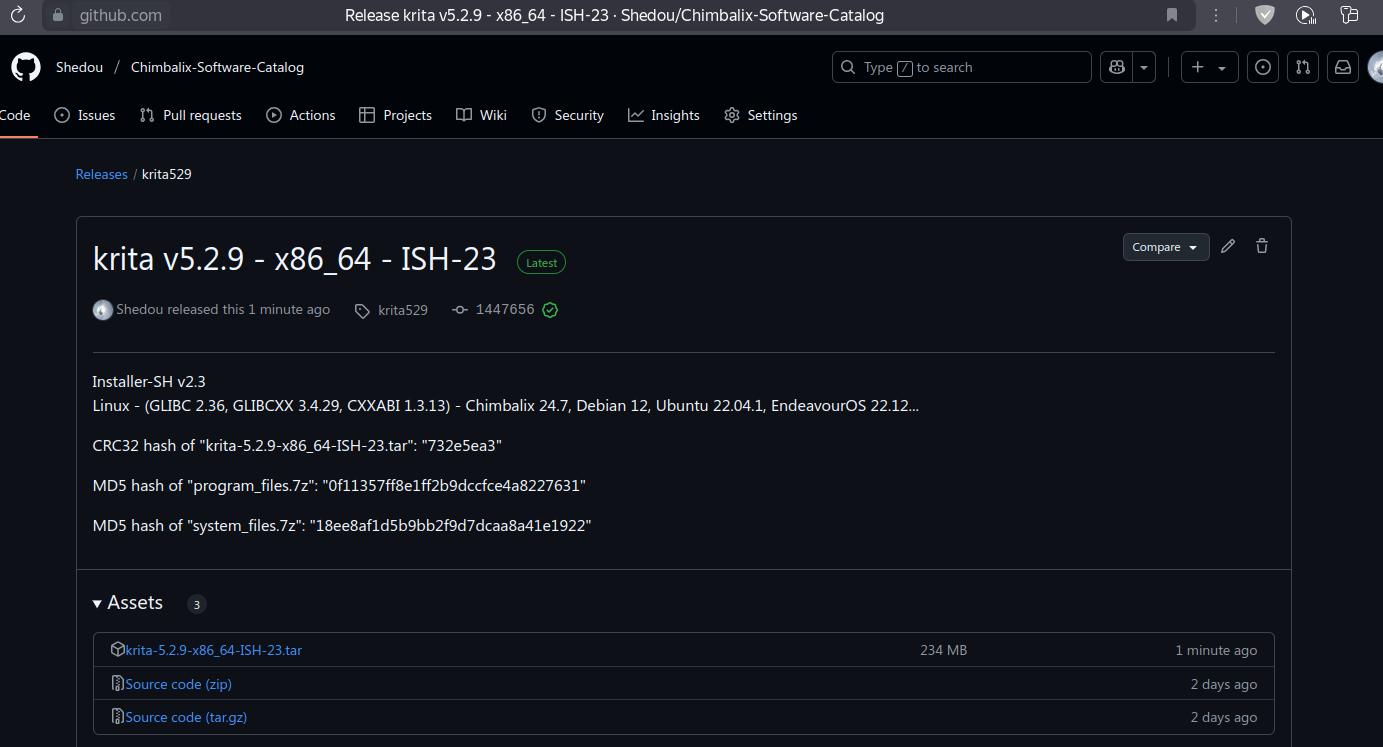Click the media playlist icon in browser toolbar
Screen dimensions: 1383x747
(1306, 15)
